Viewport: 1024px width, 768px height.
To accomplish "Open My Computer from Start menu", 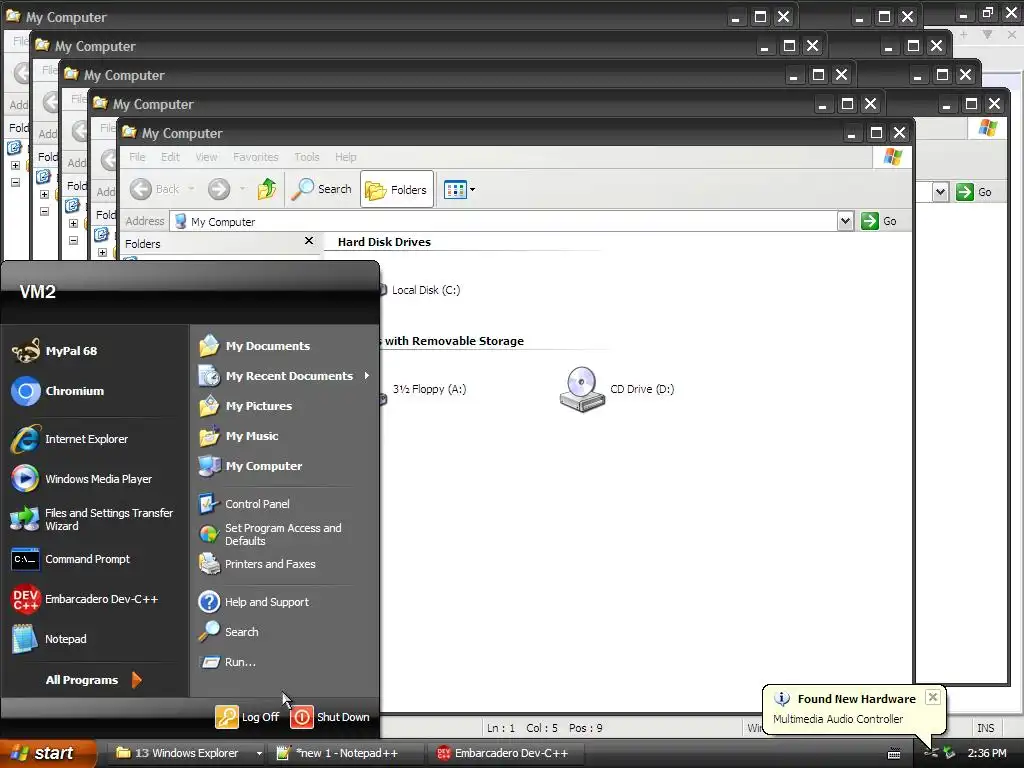I will coord(251,466).
